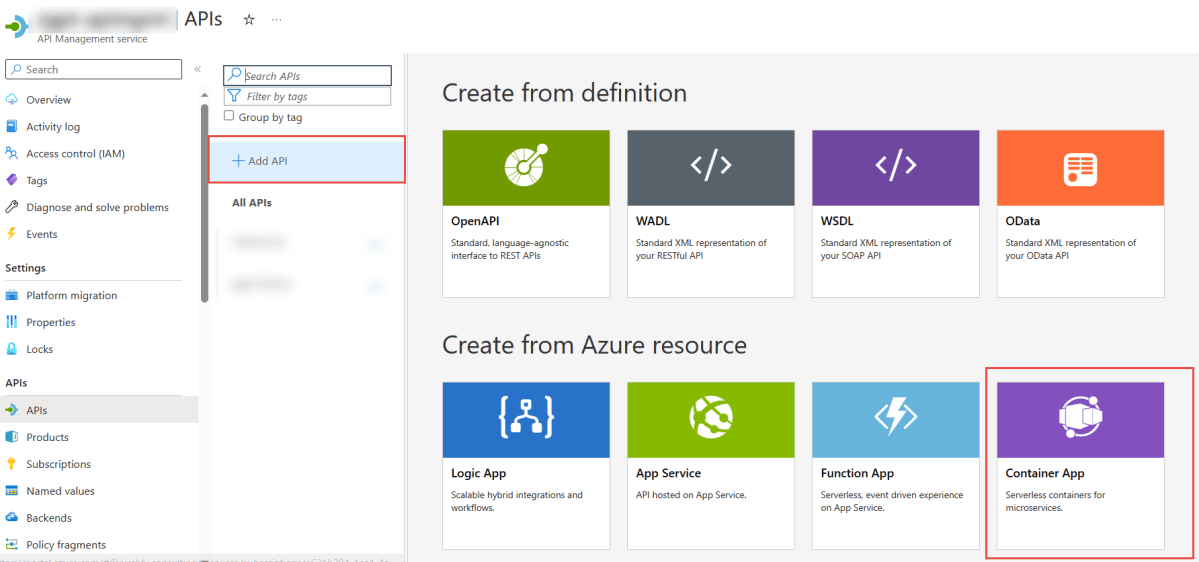Open Access control (IAM) menu item
Viewport: 1199px width, 562px height.
75,154
